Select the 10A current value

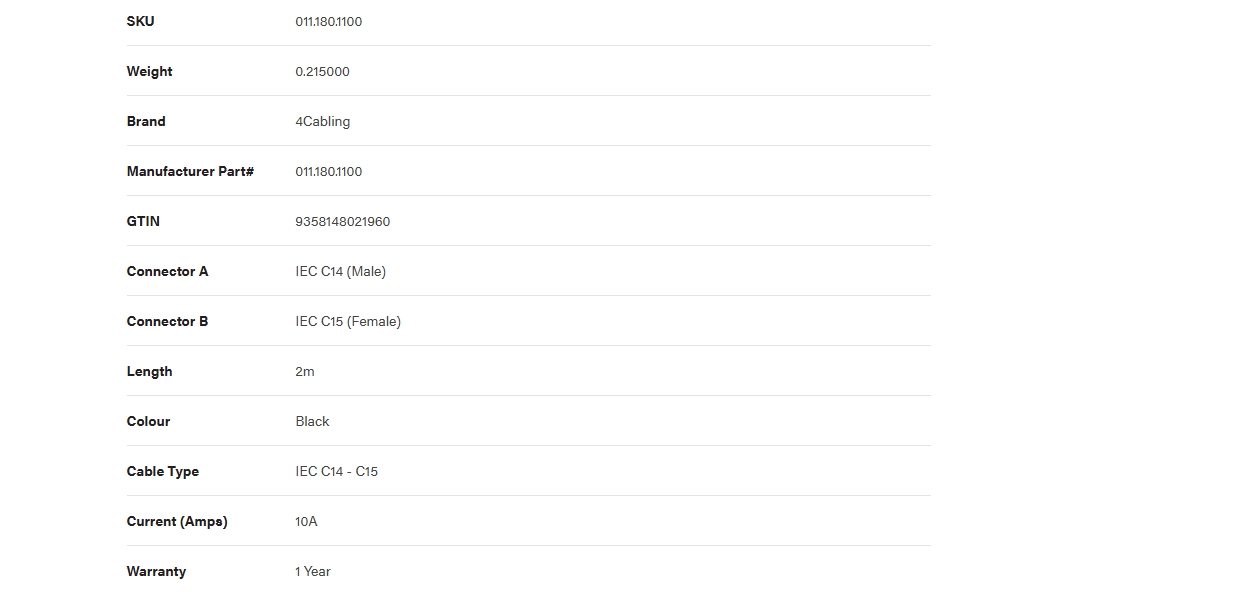click(x=306, y=521)
